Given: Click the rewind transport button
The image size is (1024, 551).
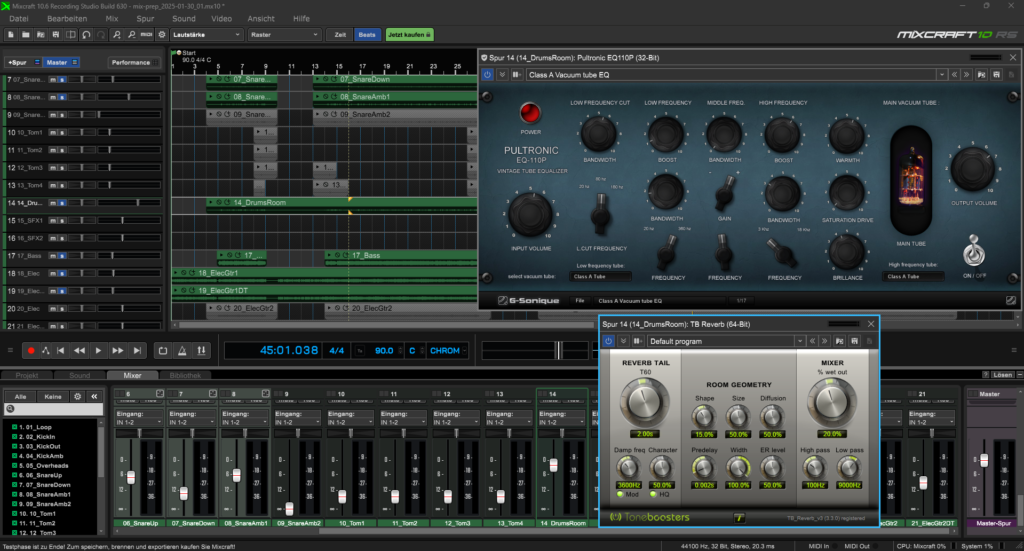Looking at the screenshot, I should [x=79, y=351].
